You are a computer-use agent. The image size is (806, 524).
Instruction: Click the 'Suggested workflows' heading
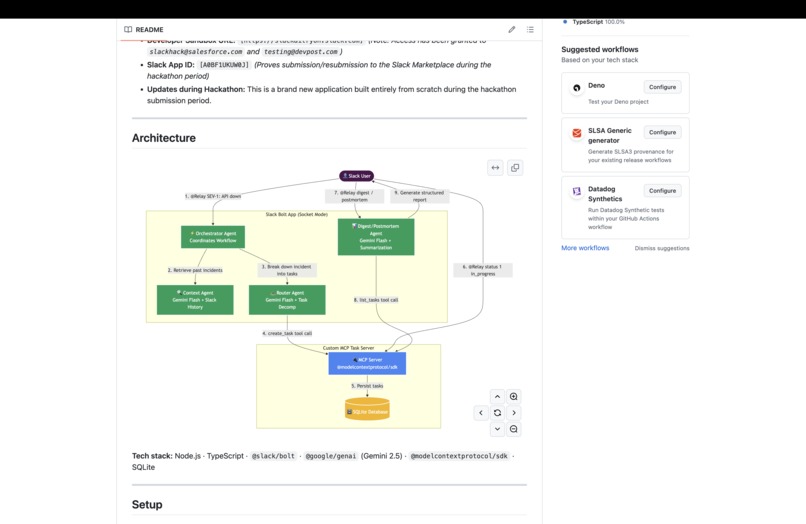tap(600, 49)
